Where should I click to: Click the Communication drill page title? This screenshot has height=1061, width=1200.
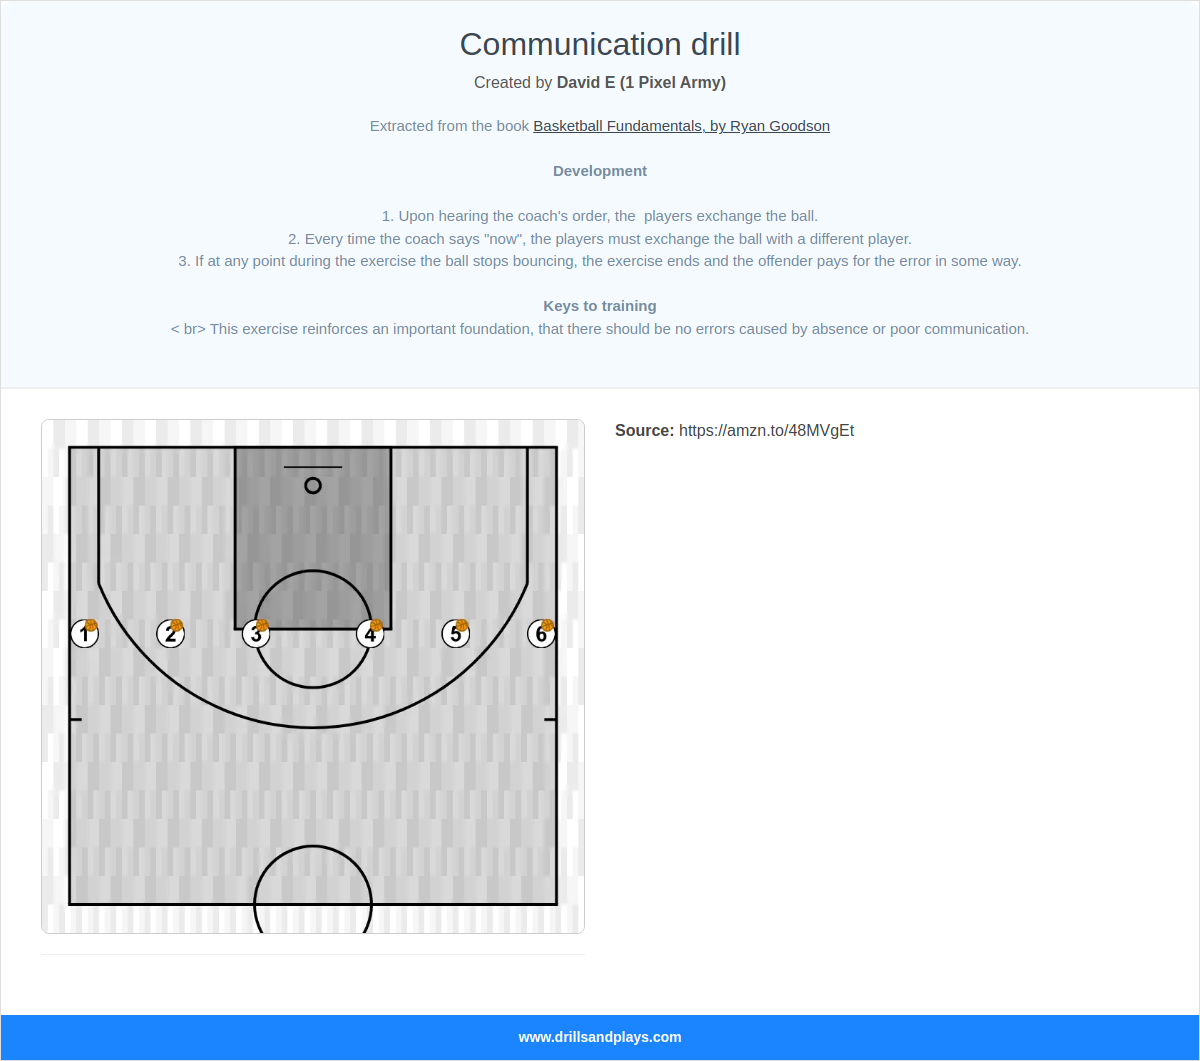(x=600, y=44)
